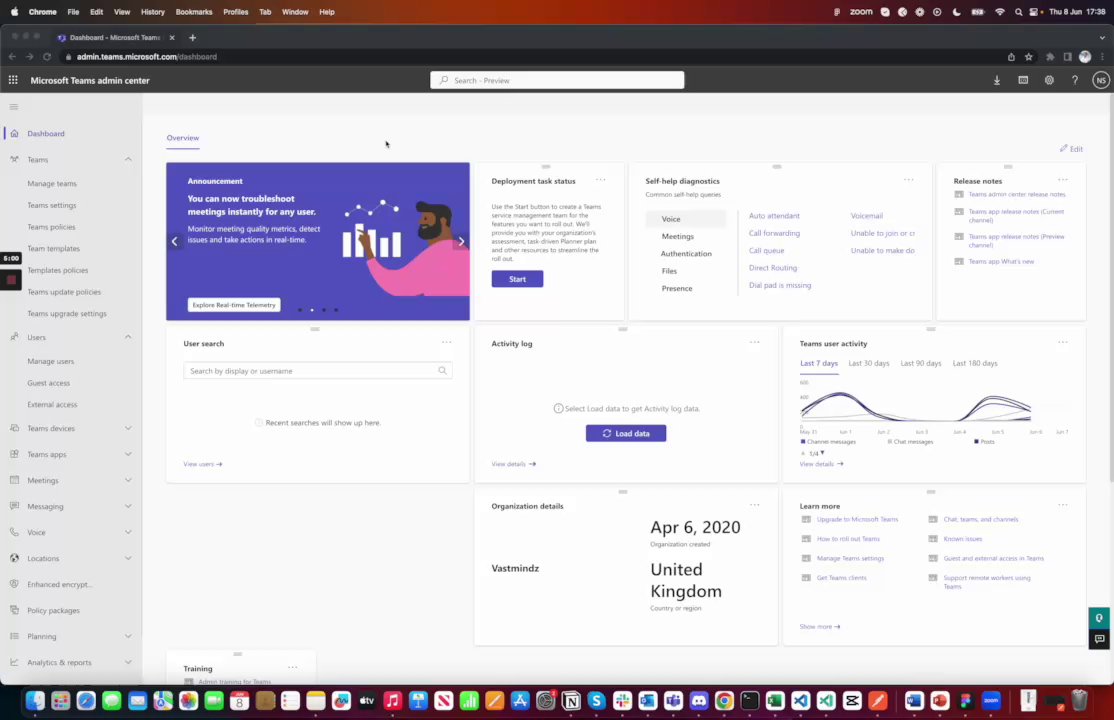Screen dimensions: 1114x720
Task: Select Meetings in Self-help diagnostics
Action: (678, 236)
